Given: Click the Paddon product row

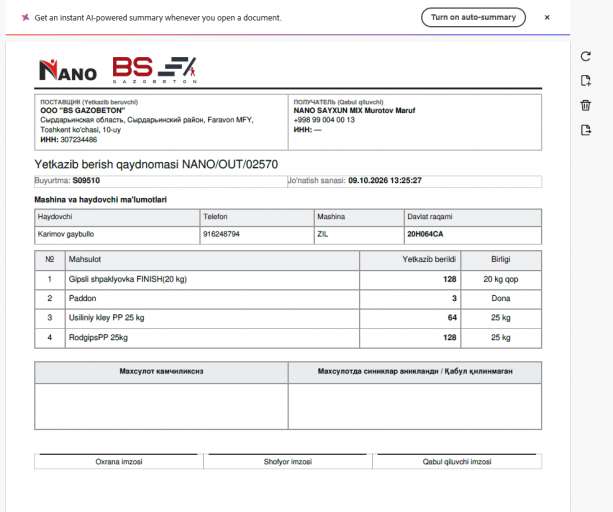Looking at the screenshot, I should click(x=288, y=299).
